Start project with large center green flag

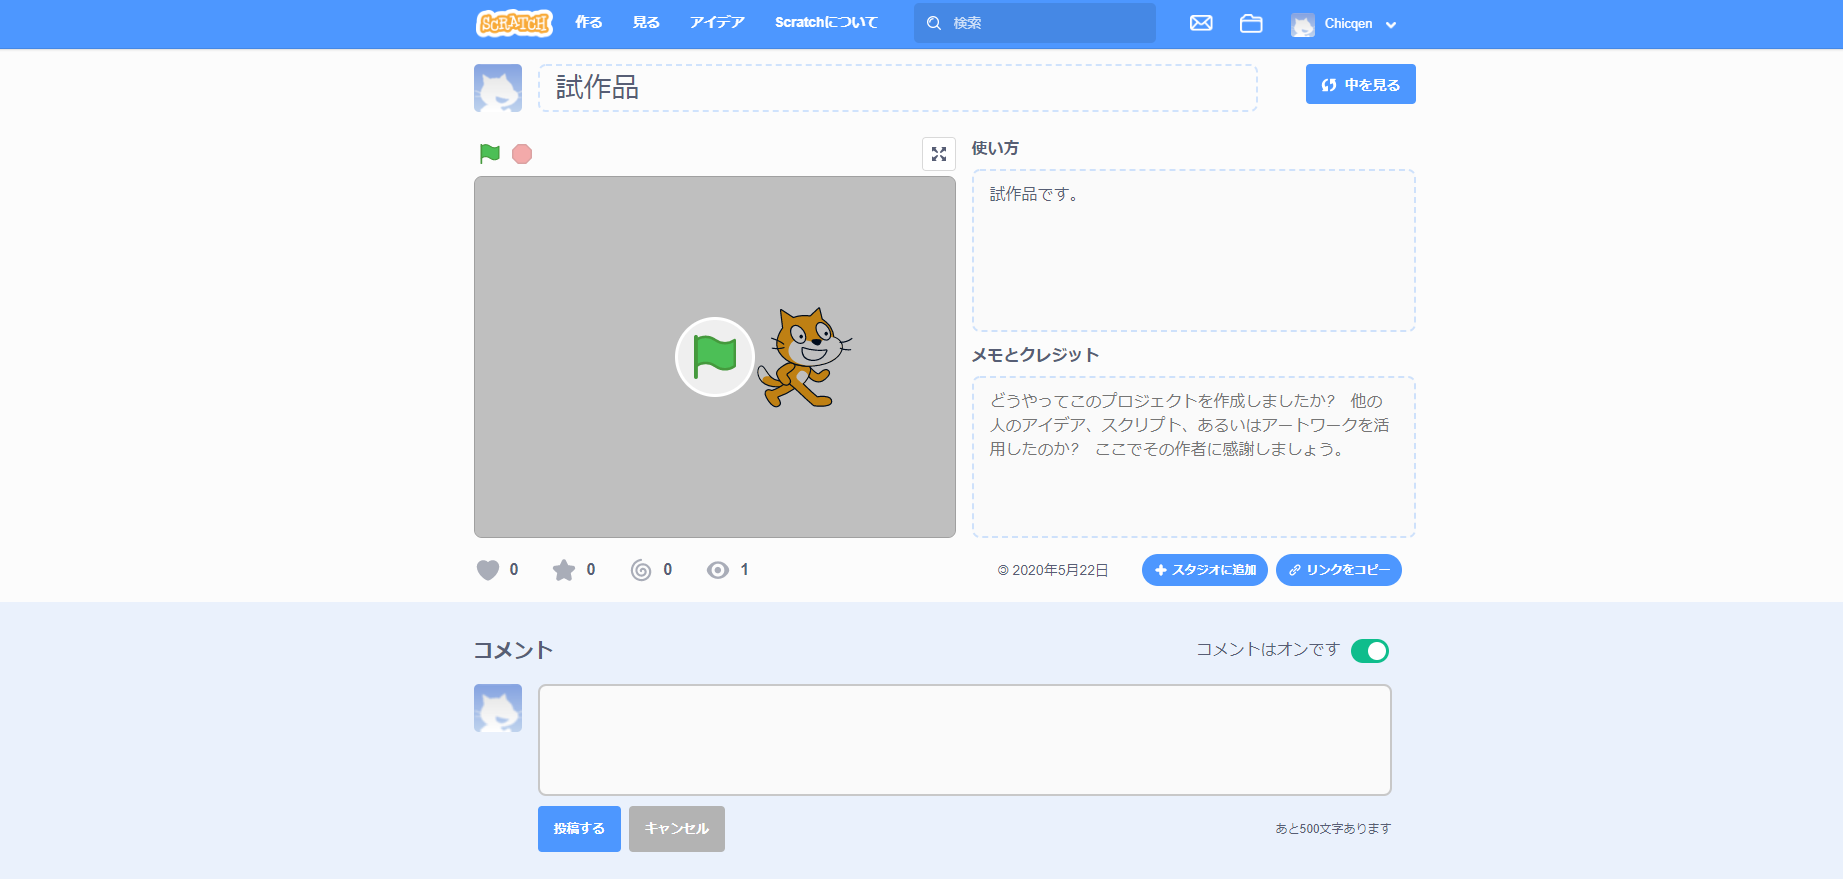pos(715,357)
